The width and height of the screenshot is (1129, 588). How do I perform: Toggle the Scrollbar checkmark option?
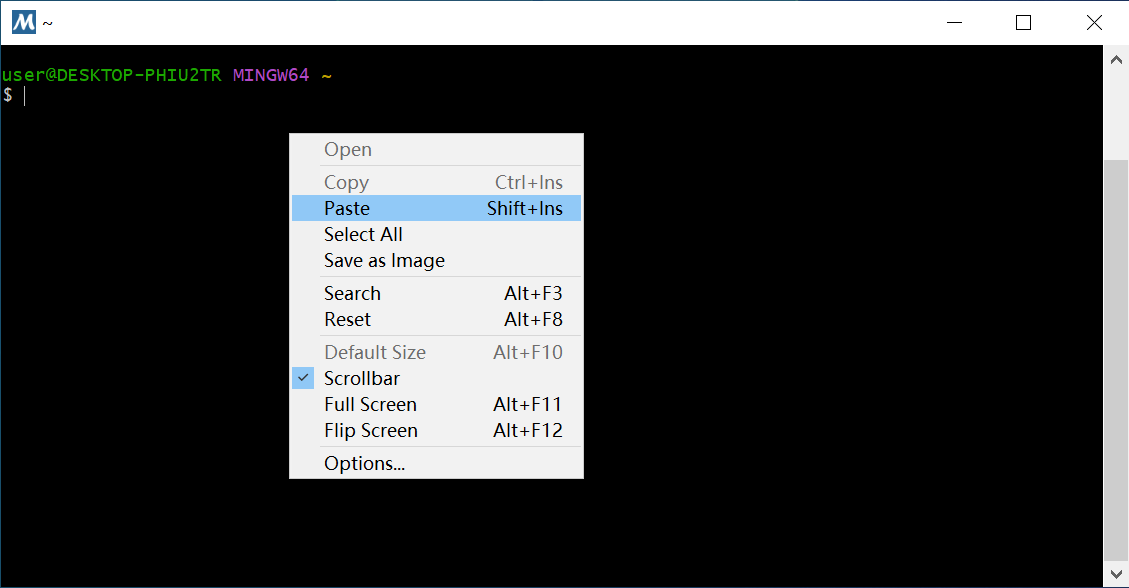(x=361, y=379)
